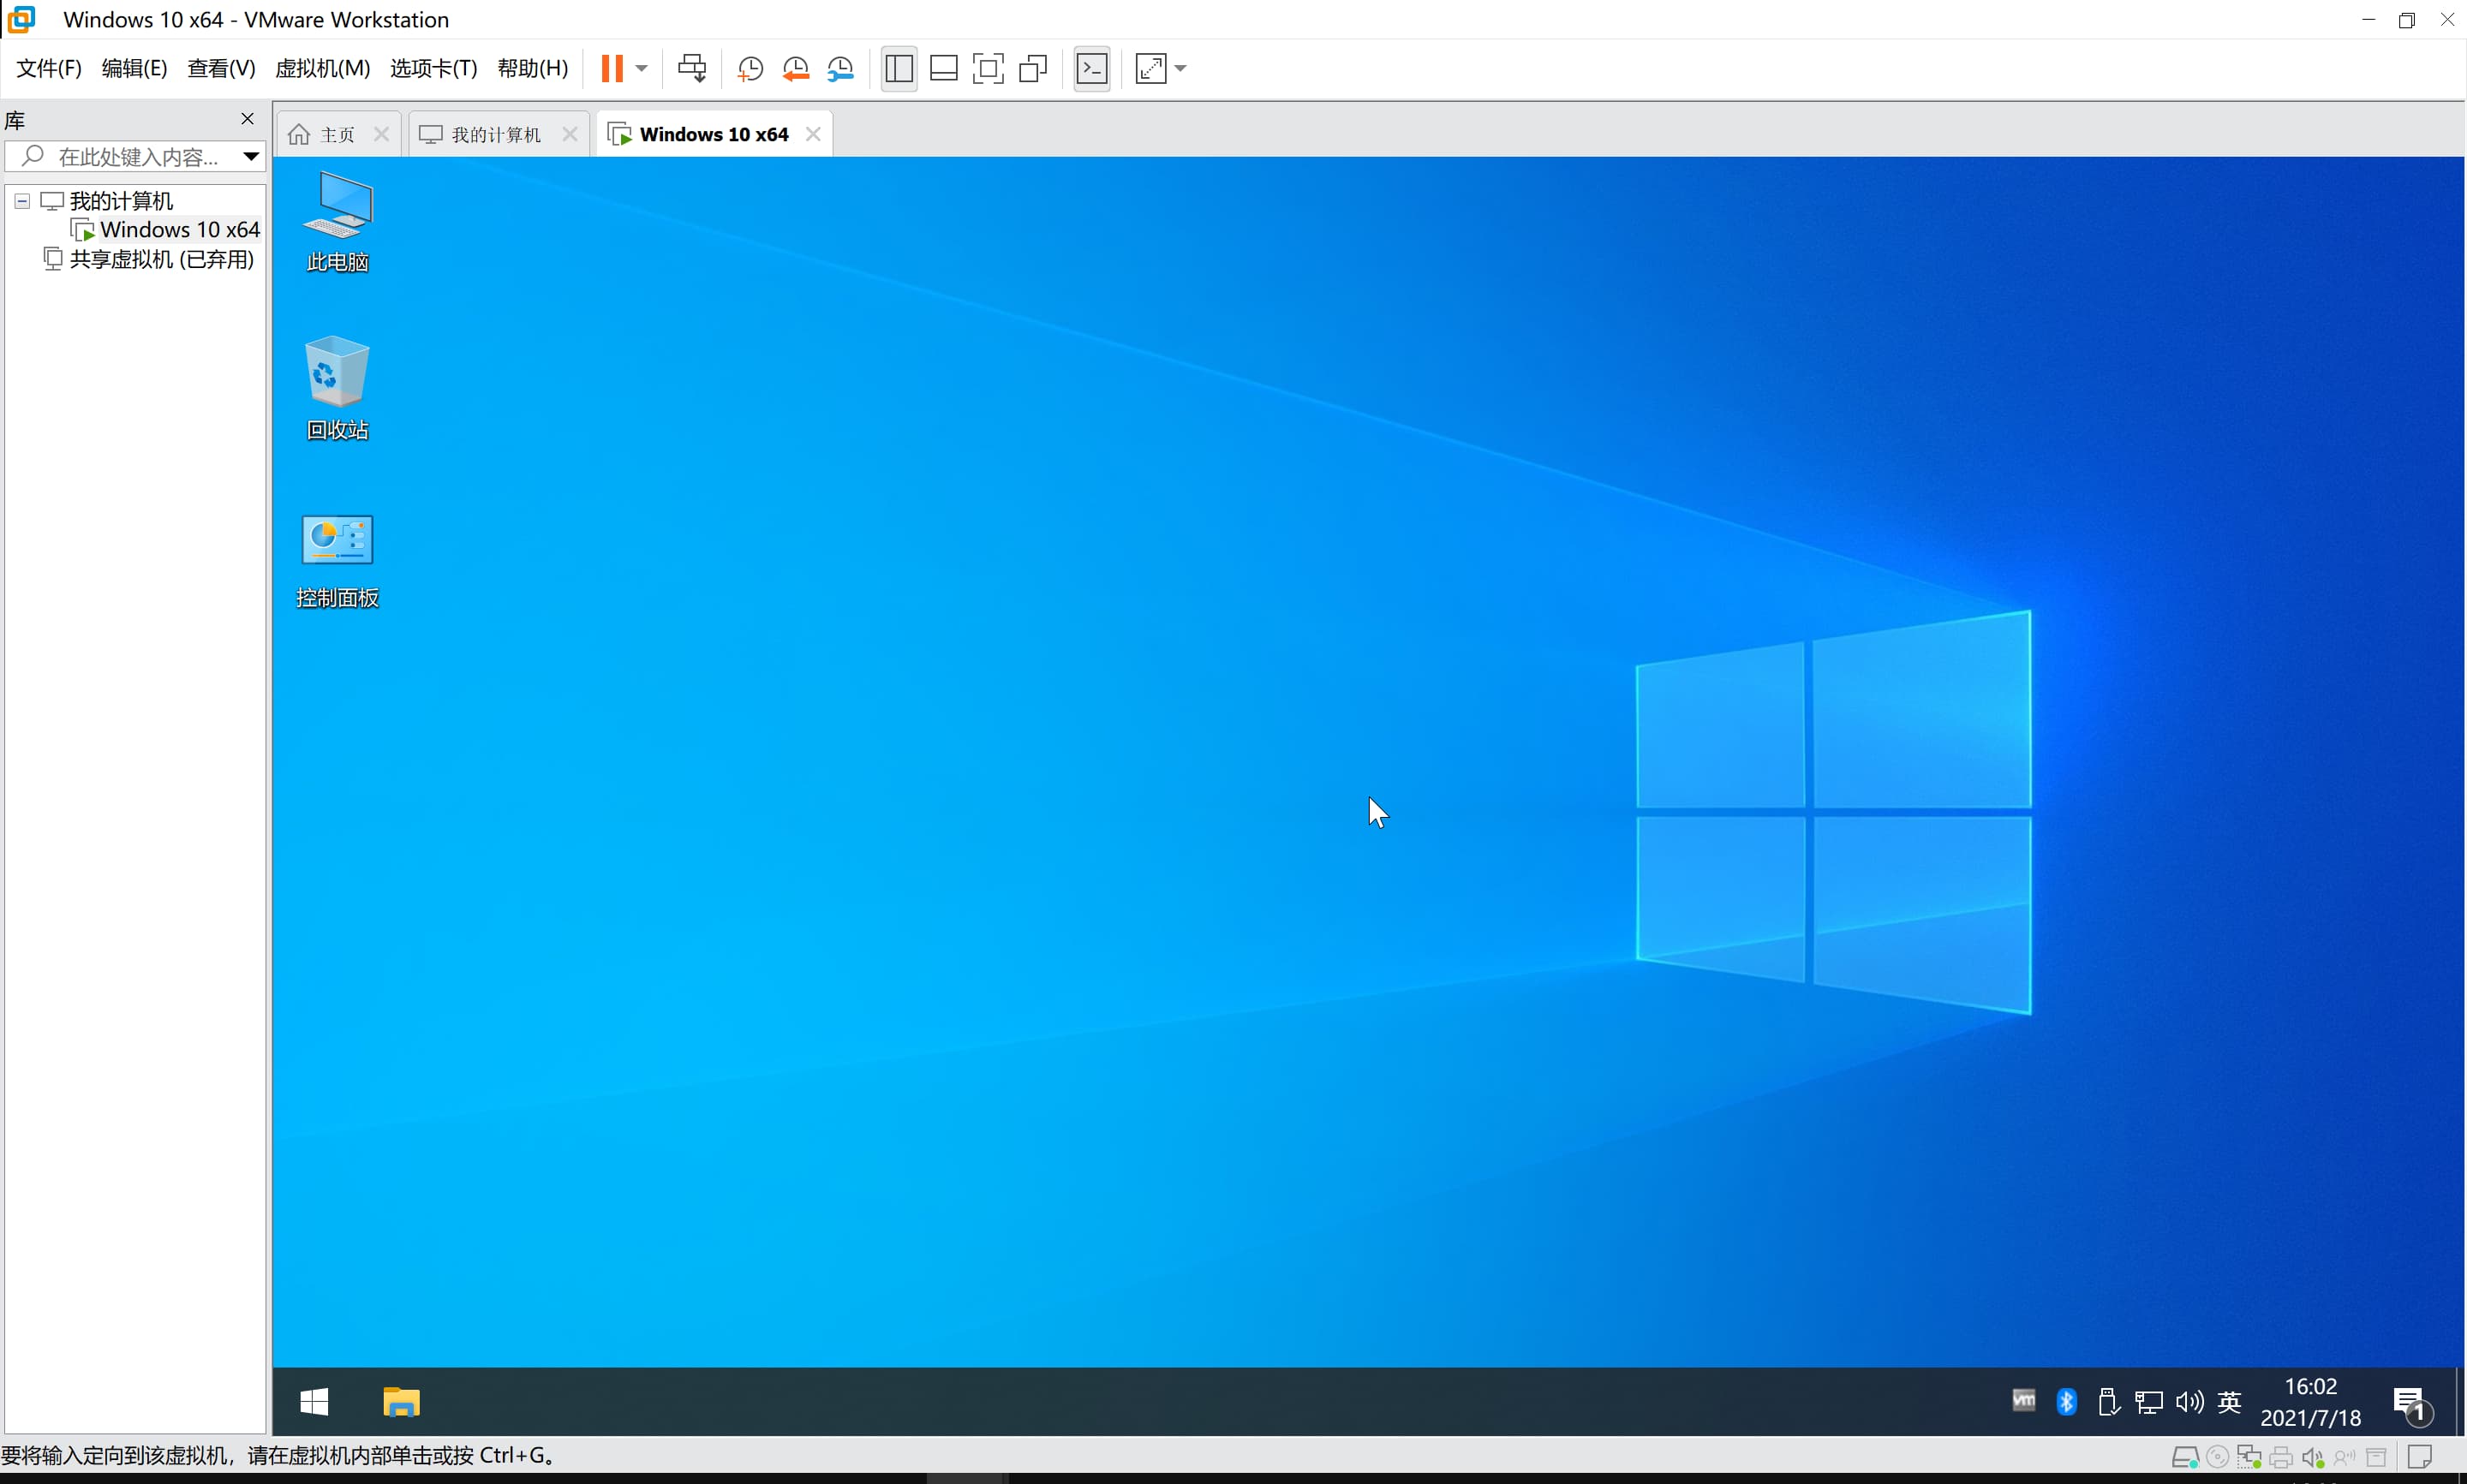
Task: Collapse the 我的计算机 tree node
Action: point(21,200)
